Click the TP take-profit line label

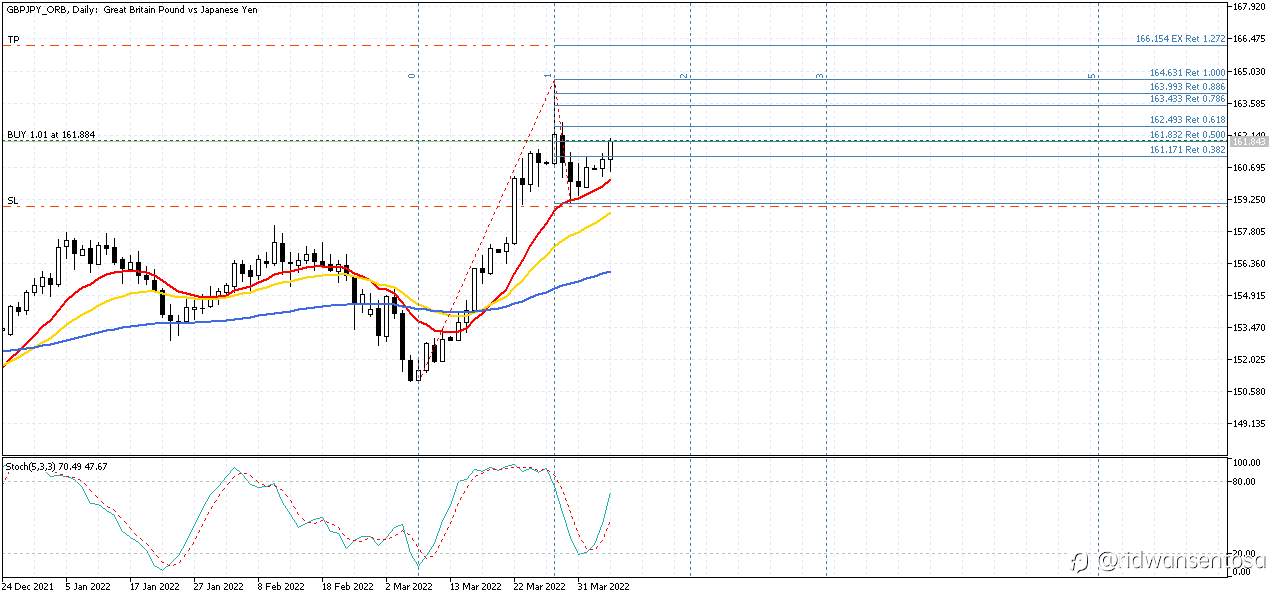tap(13, 40)
